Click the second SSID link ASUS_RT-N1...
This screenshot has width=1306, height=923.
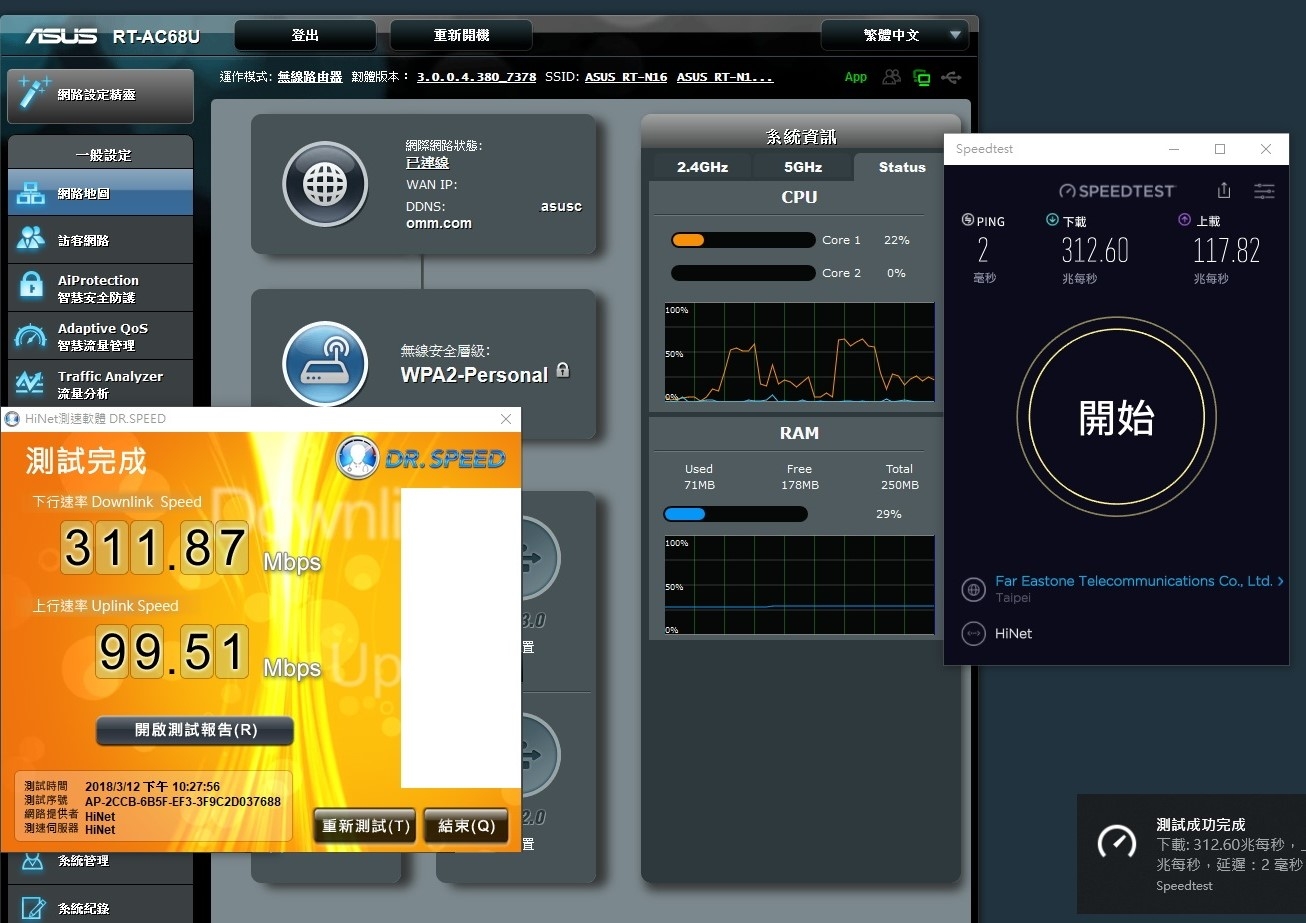pos(725,77)
